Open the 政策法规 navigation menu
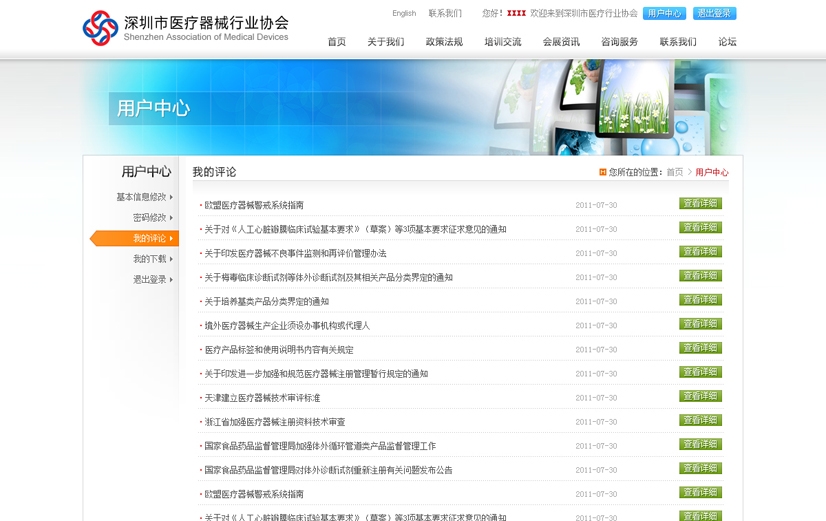This screenshot has width=826, height=521. 444,42
